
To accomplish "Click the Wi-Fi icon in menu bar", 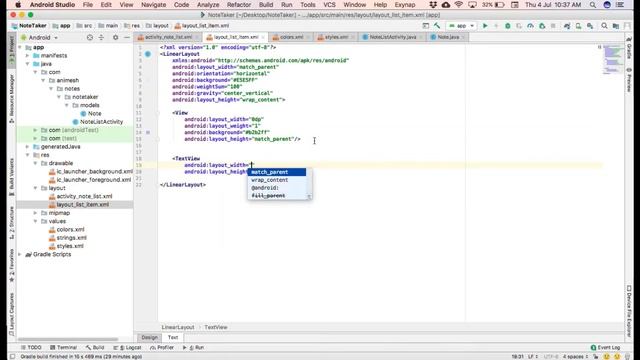I will [x=459, y=5].
